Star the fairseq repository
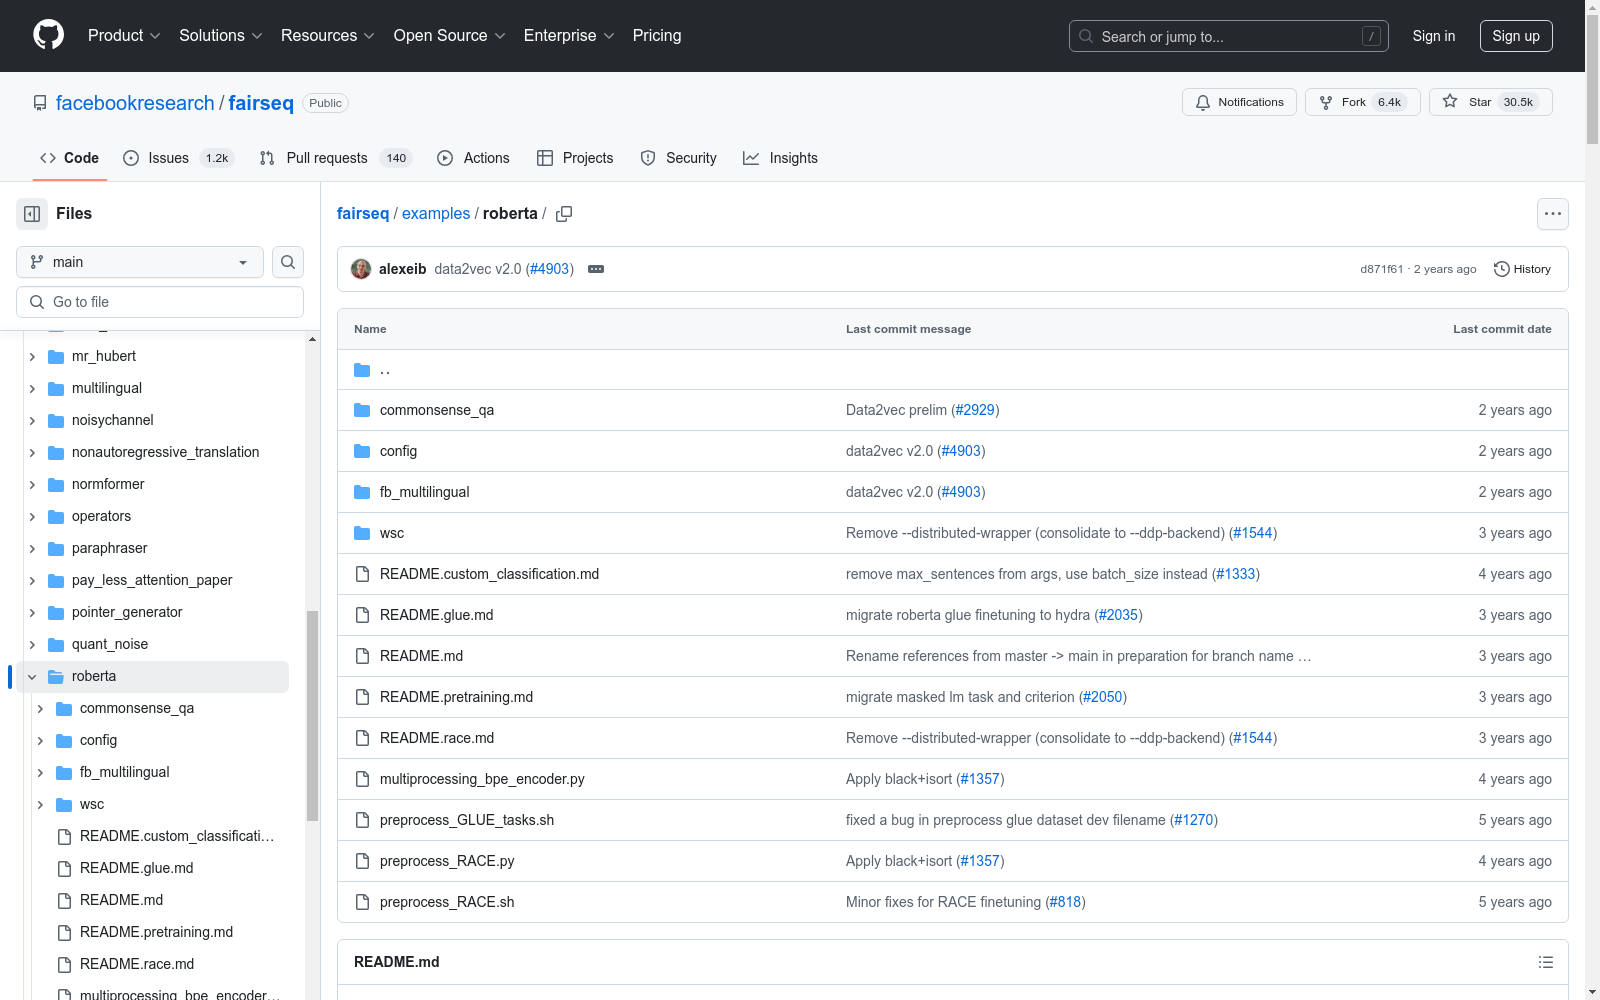Screen dimensions: 1600x1000 (x=1490, y=102)
